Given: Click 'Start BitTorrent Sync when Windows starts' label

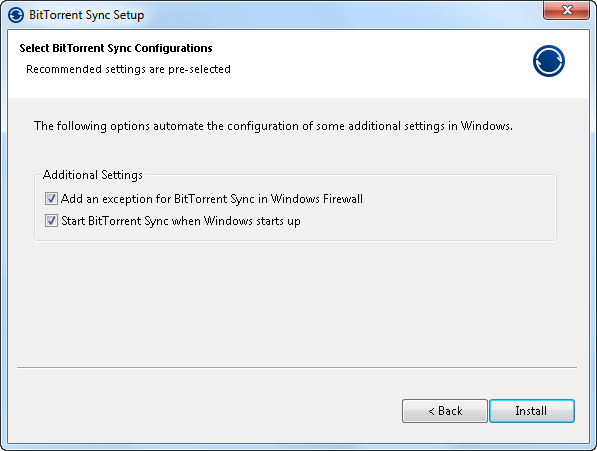Looking at the screenshot, I should (181, 221).
